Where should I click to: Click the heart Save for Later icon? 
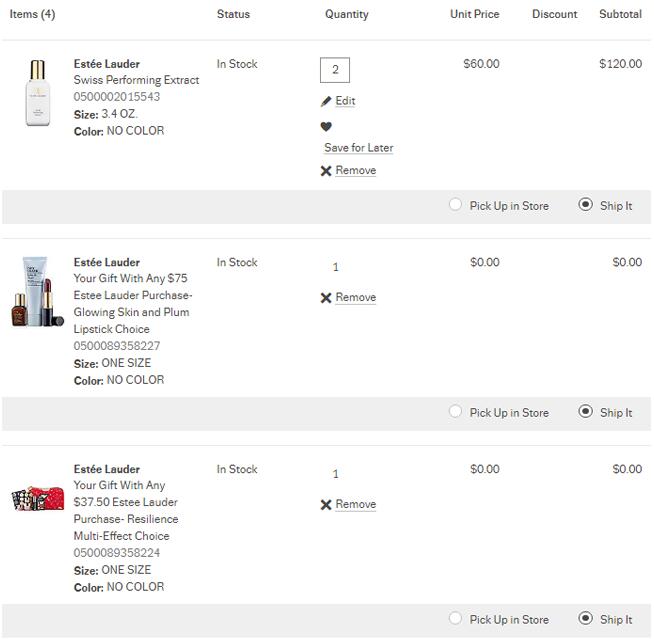pos(326,127)
